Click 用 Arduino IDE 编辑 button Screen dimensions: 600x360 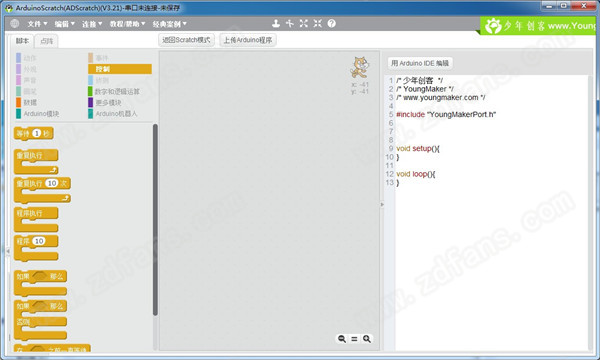tap(420, 63)
